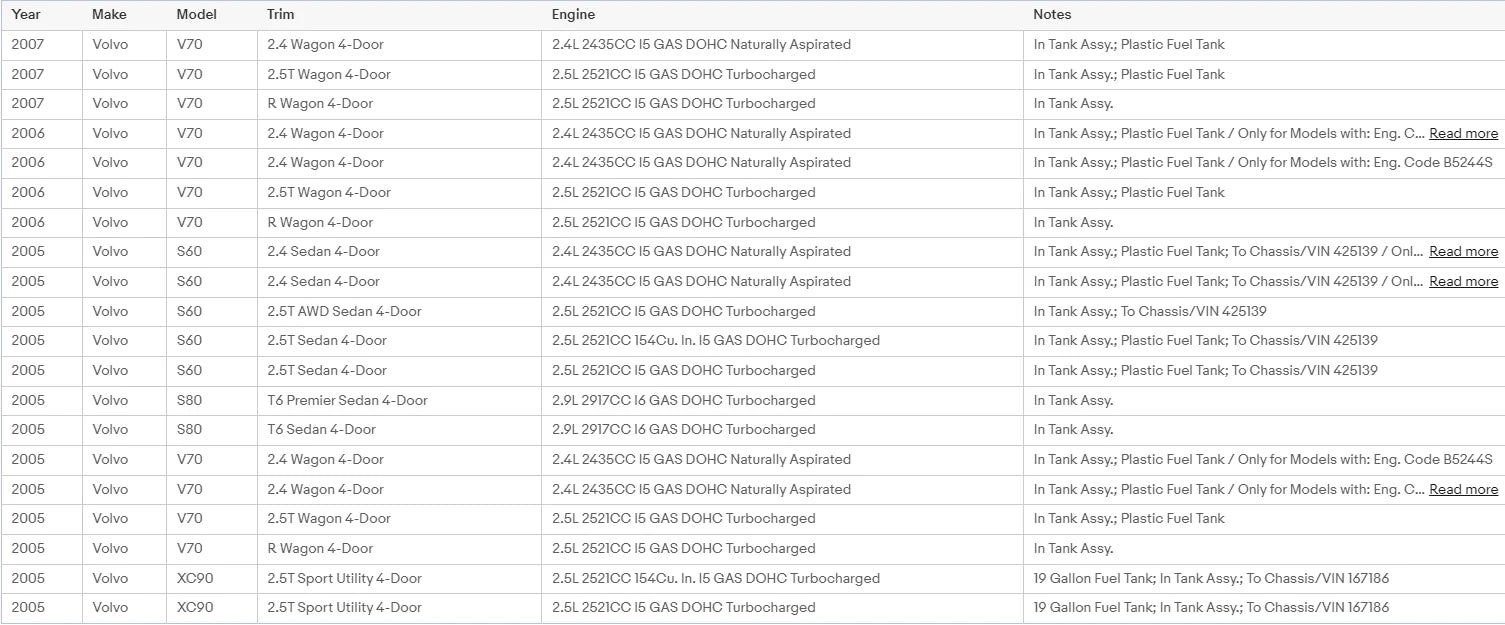Click the 2006 "R Wagon 4-Door" trim cell
The height and width of the screenshot is (625, 1505).
pos(399,222)
